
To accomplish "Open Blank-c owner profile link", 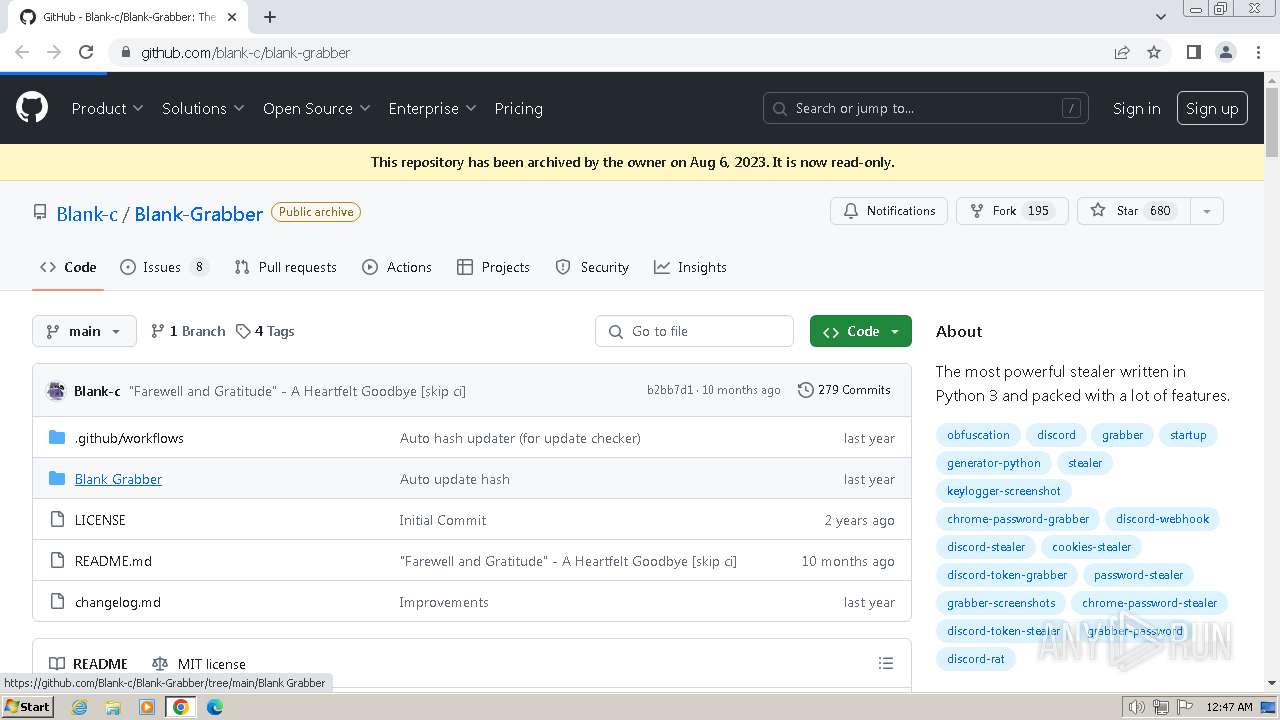I will coord(87,213).
